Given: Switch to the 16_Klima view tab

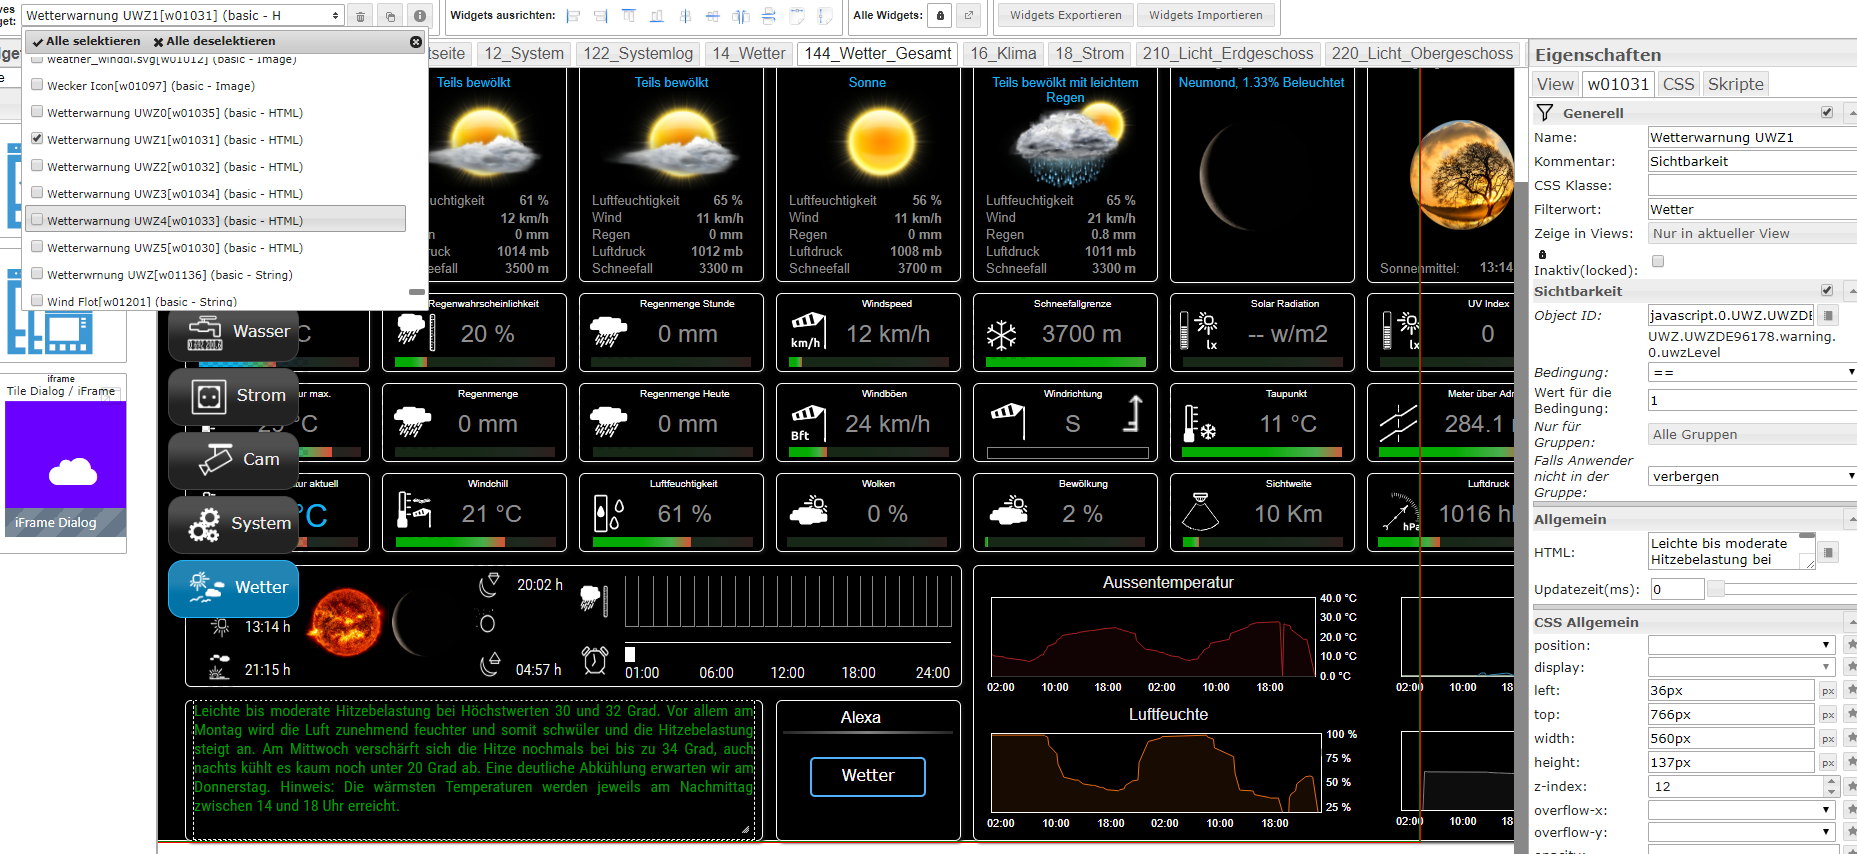Looking at the screenshot, I should [x=1003, y=54].
